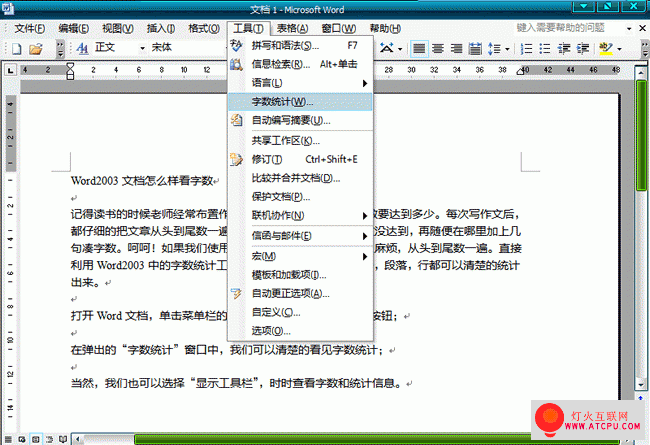Open a file with the folder icon
This screenshot has height=445, width=650.
tap(36, 49)
